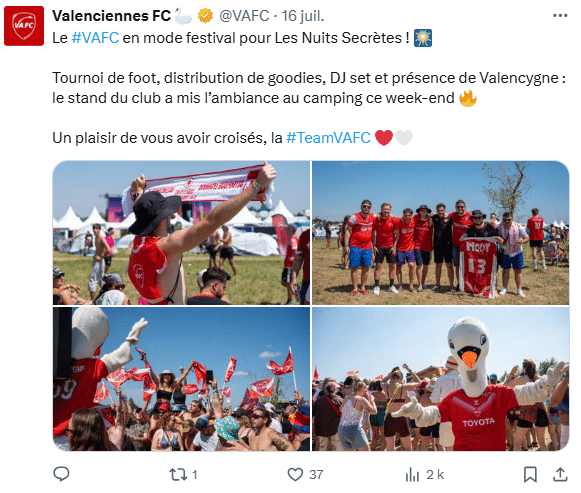
Task: Open photo of crowd waving red flags
Action: tap(181, 379)
